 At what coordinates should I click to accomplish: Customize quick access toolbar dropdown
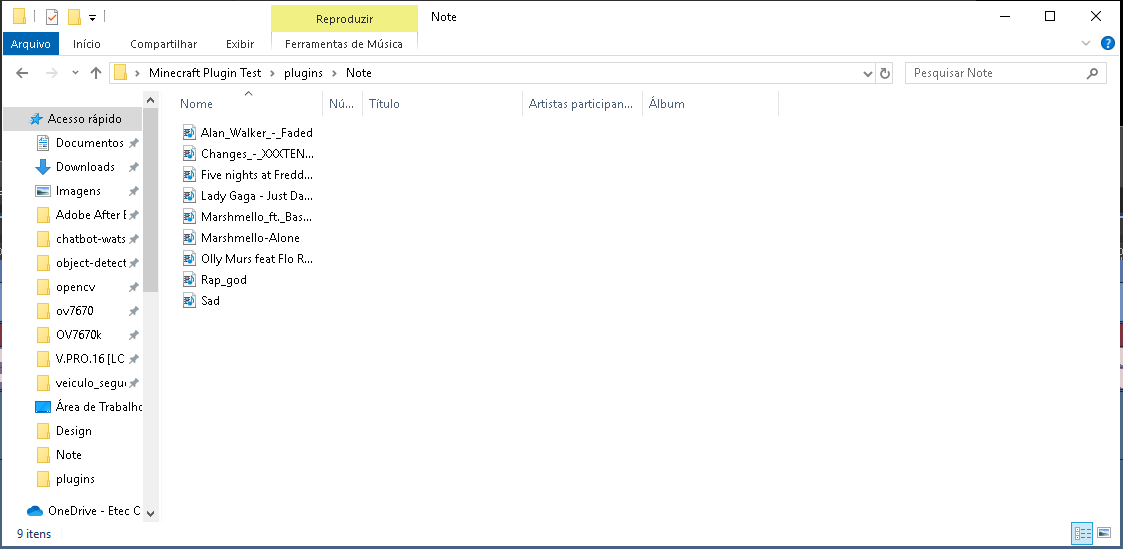tap(92, 17)
